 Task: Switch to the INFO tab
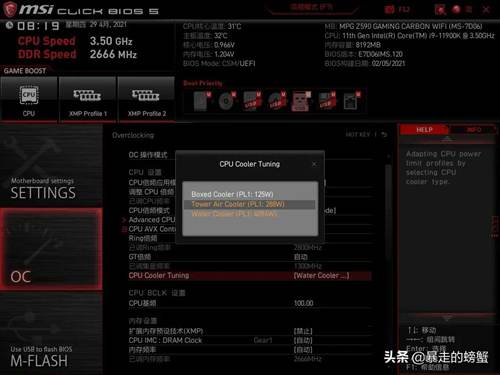(474, 130)
